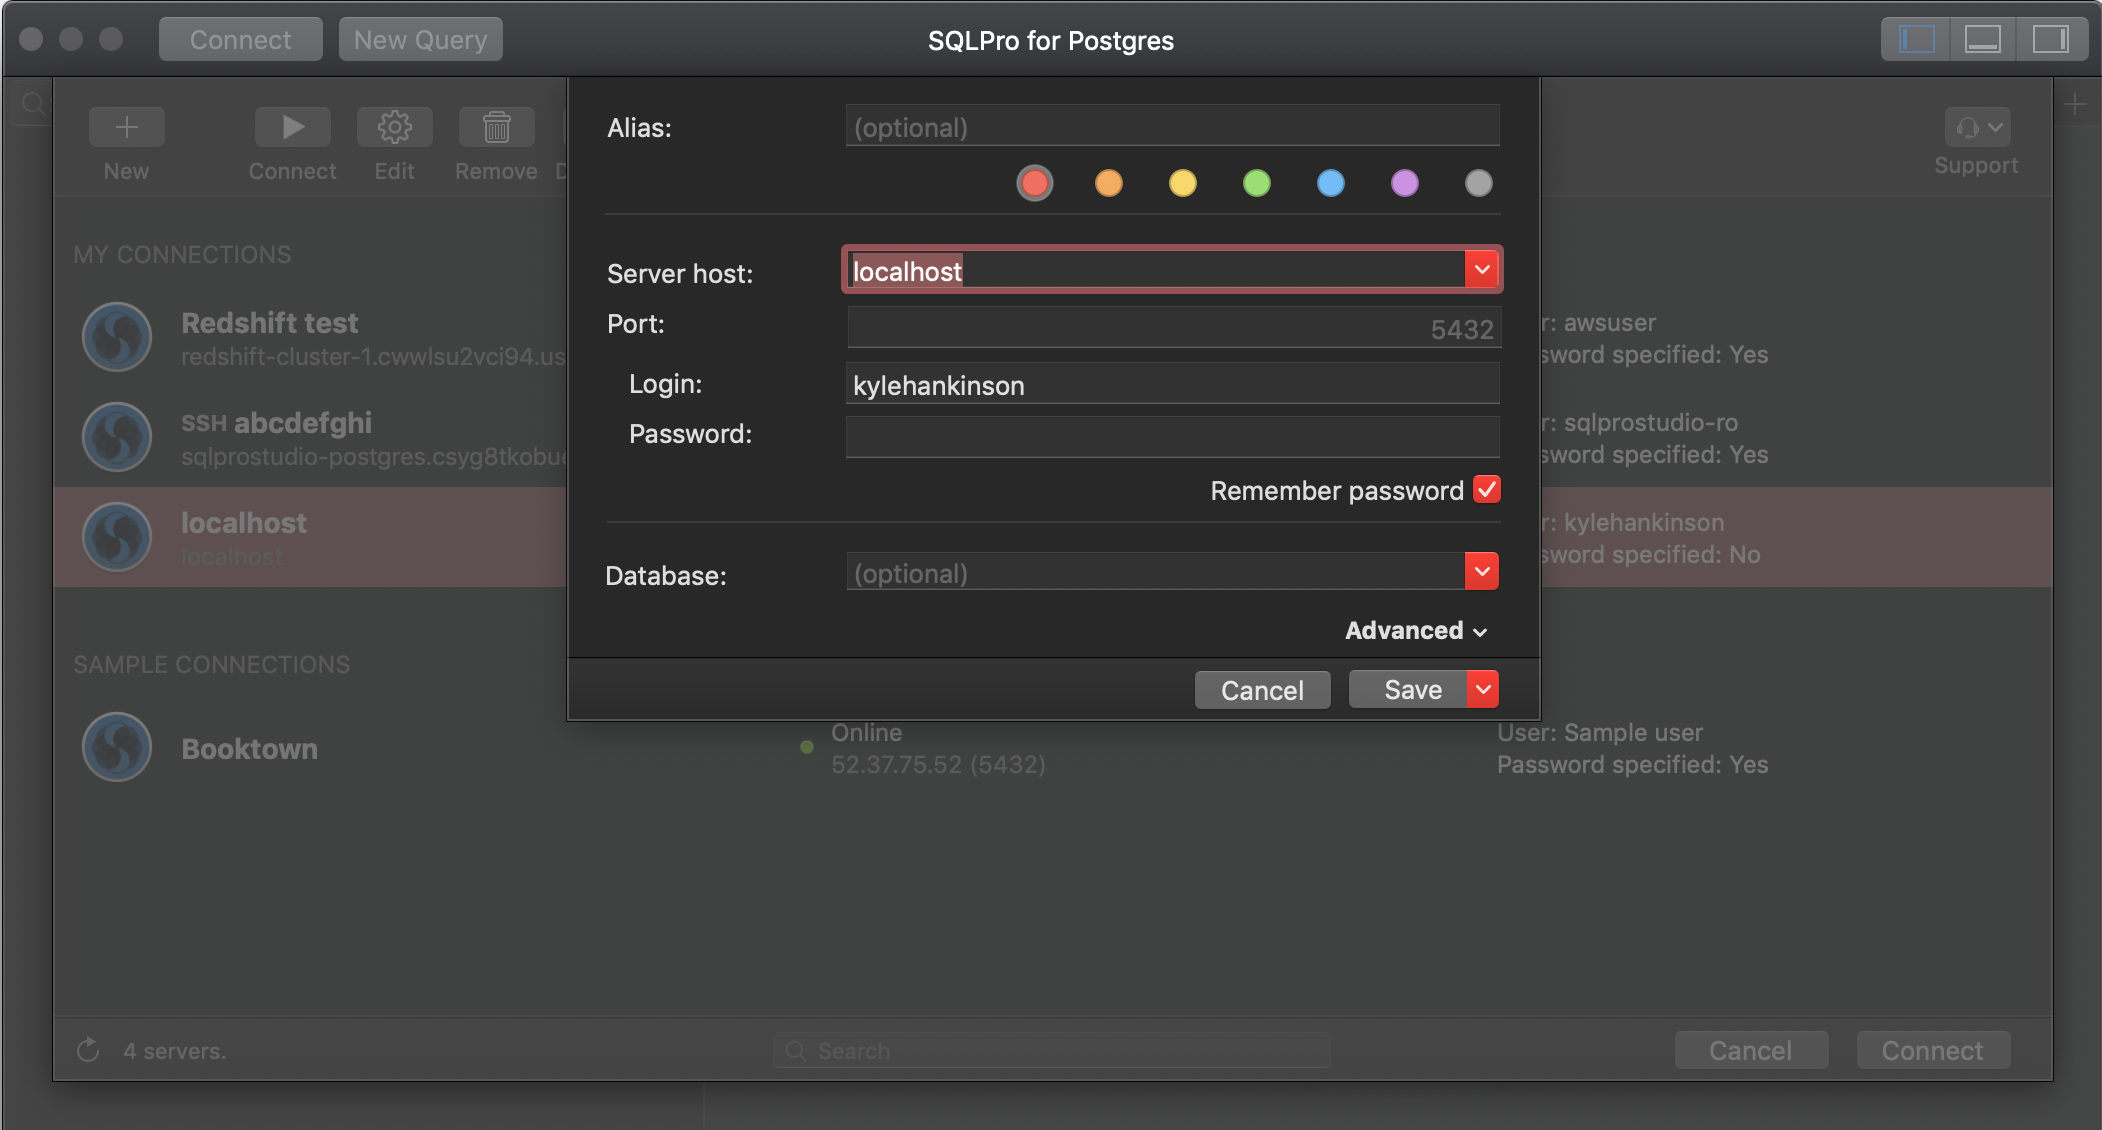Click the bottom Connect button
This screenshot has width=2102, height=1130.
tap(1932, 1050)
